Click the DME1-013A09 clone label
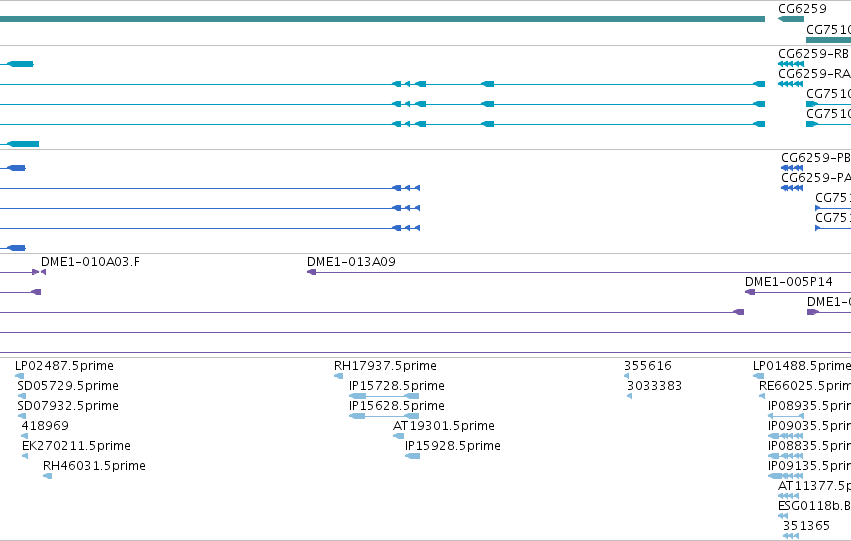This screenshot has height=541, width=851. 351,262
